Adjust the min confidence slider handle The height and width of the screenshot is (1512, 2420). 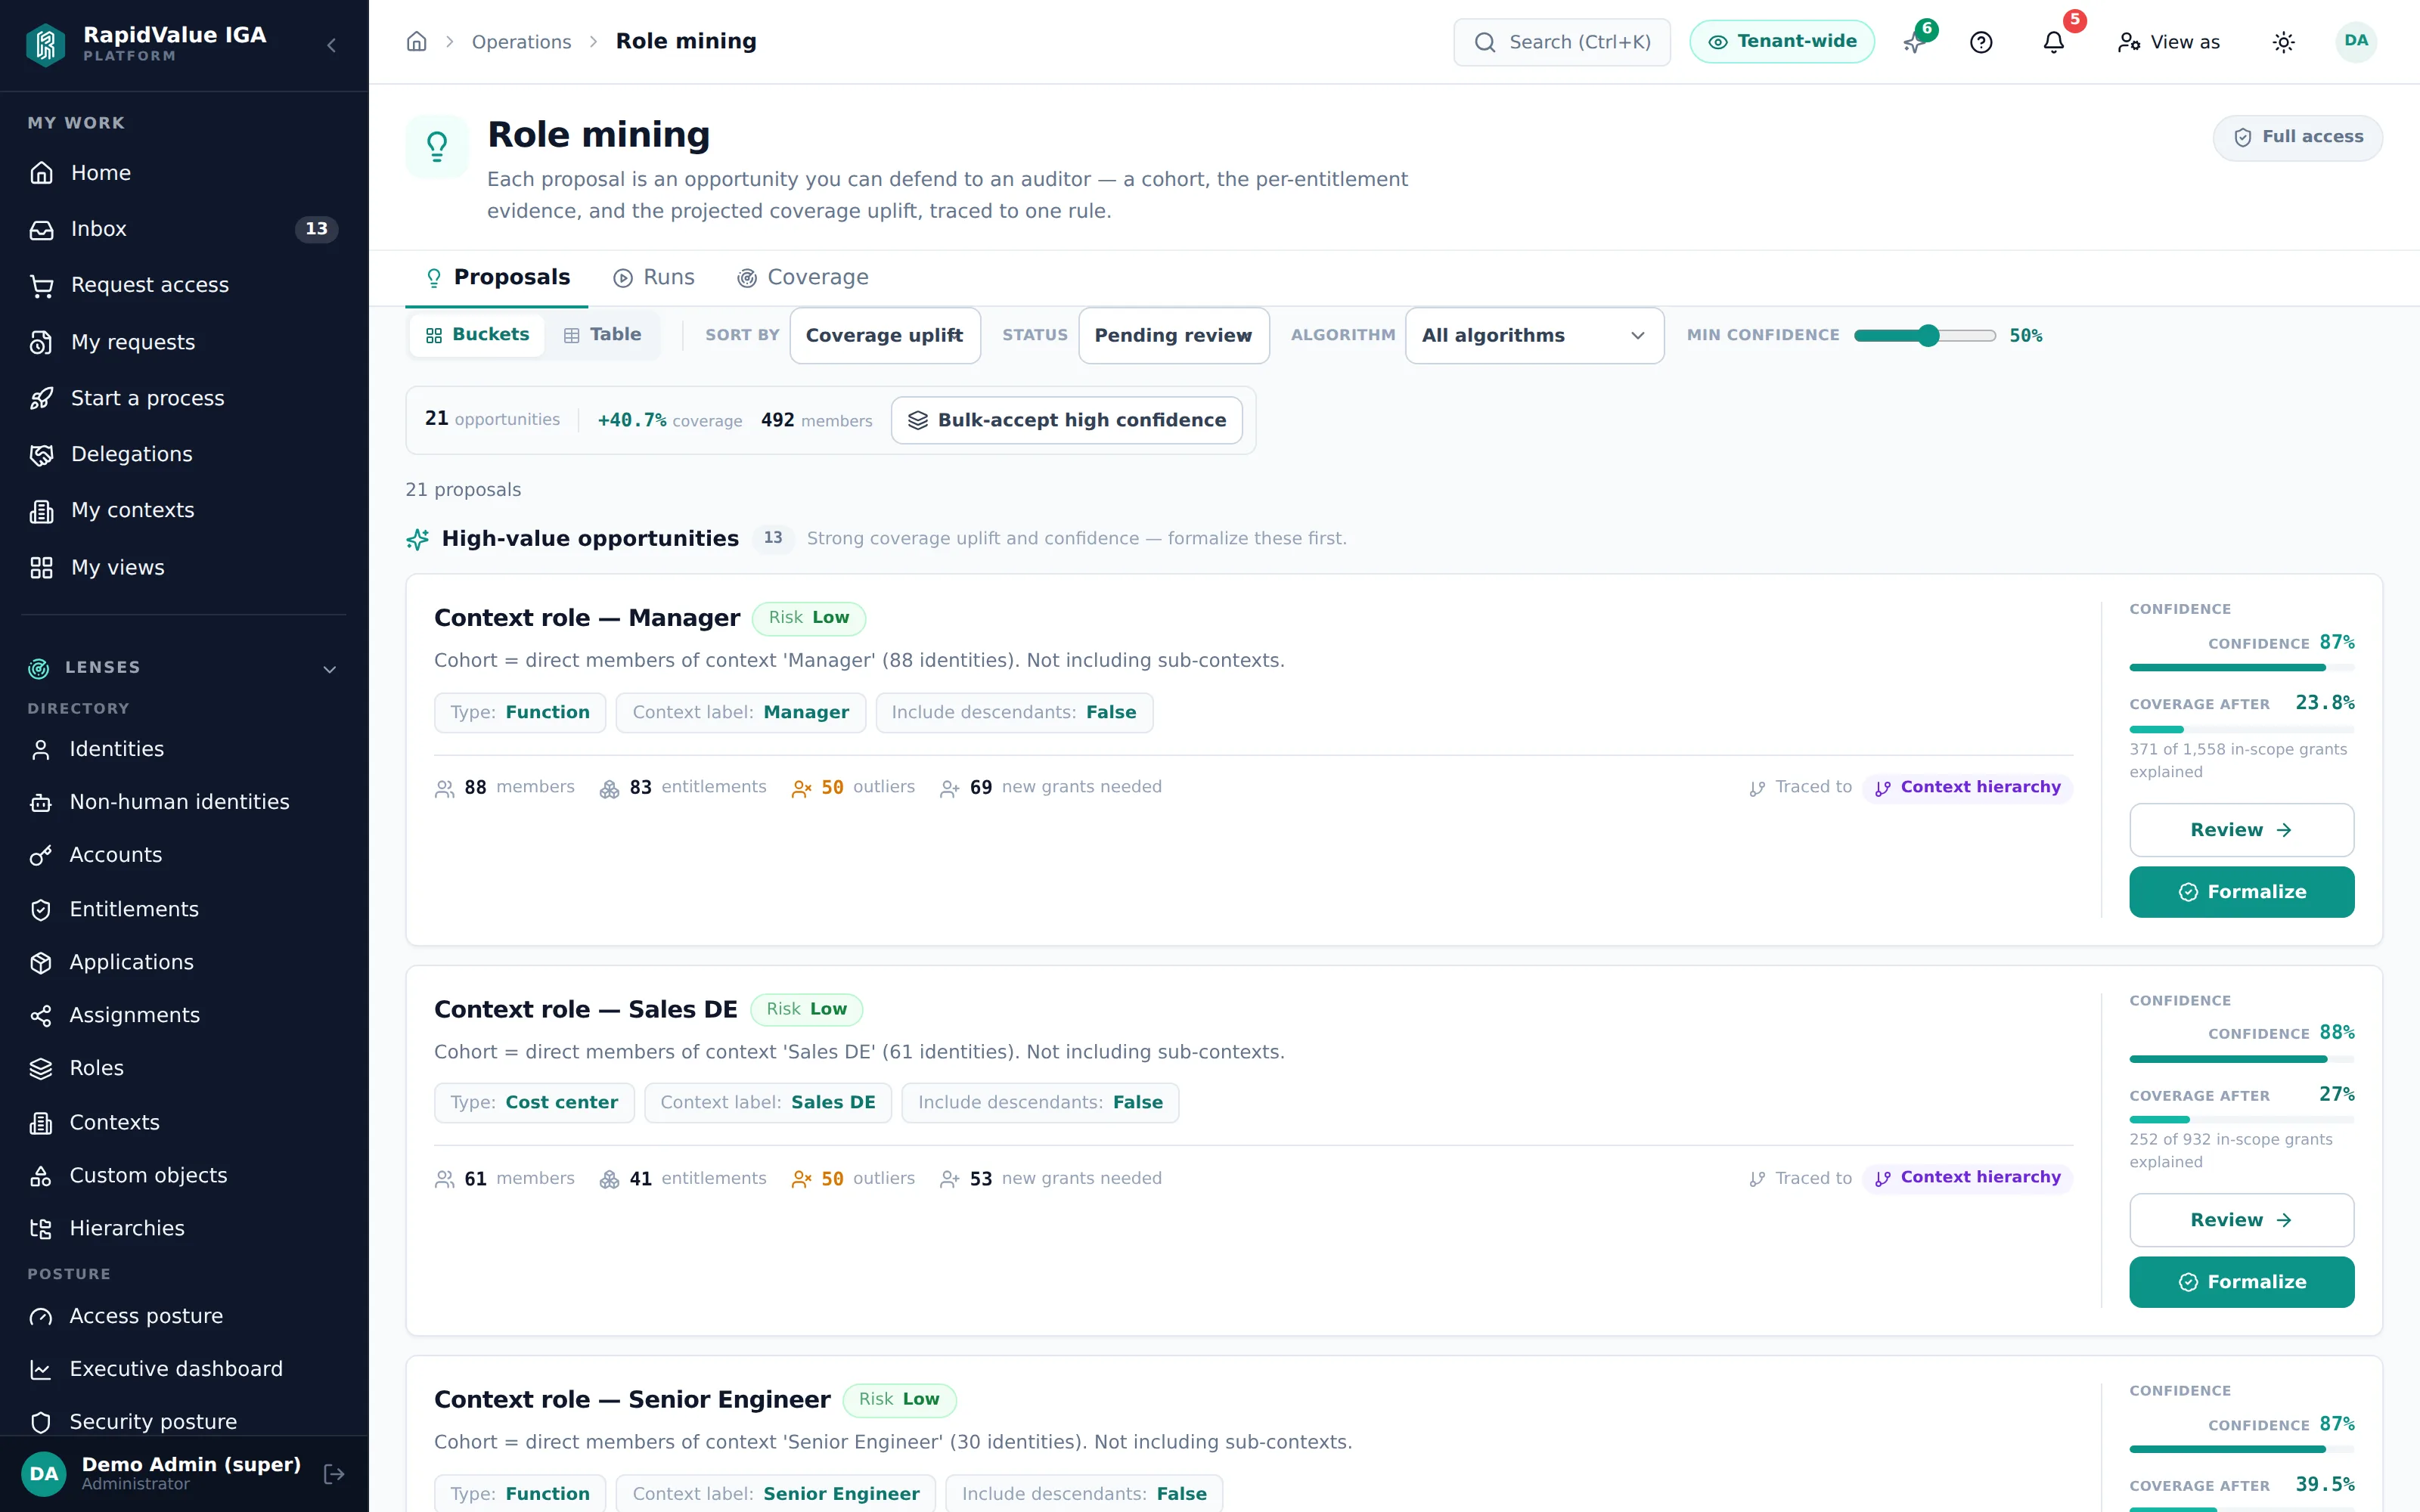click(1928, 336)
